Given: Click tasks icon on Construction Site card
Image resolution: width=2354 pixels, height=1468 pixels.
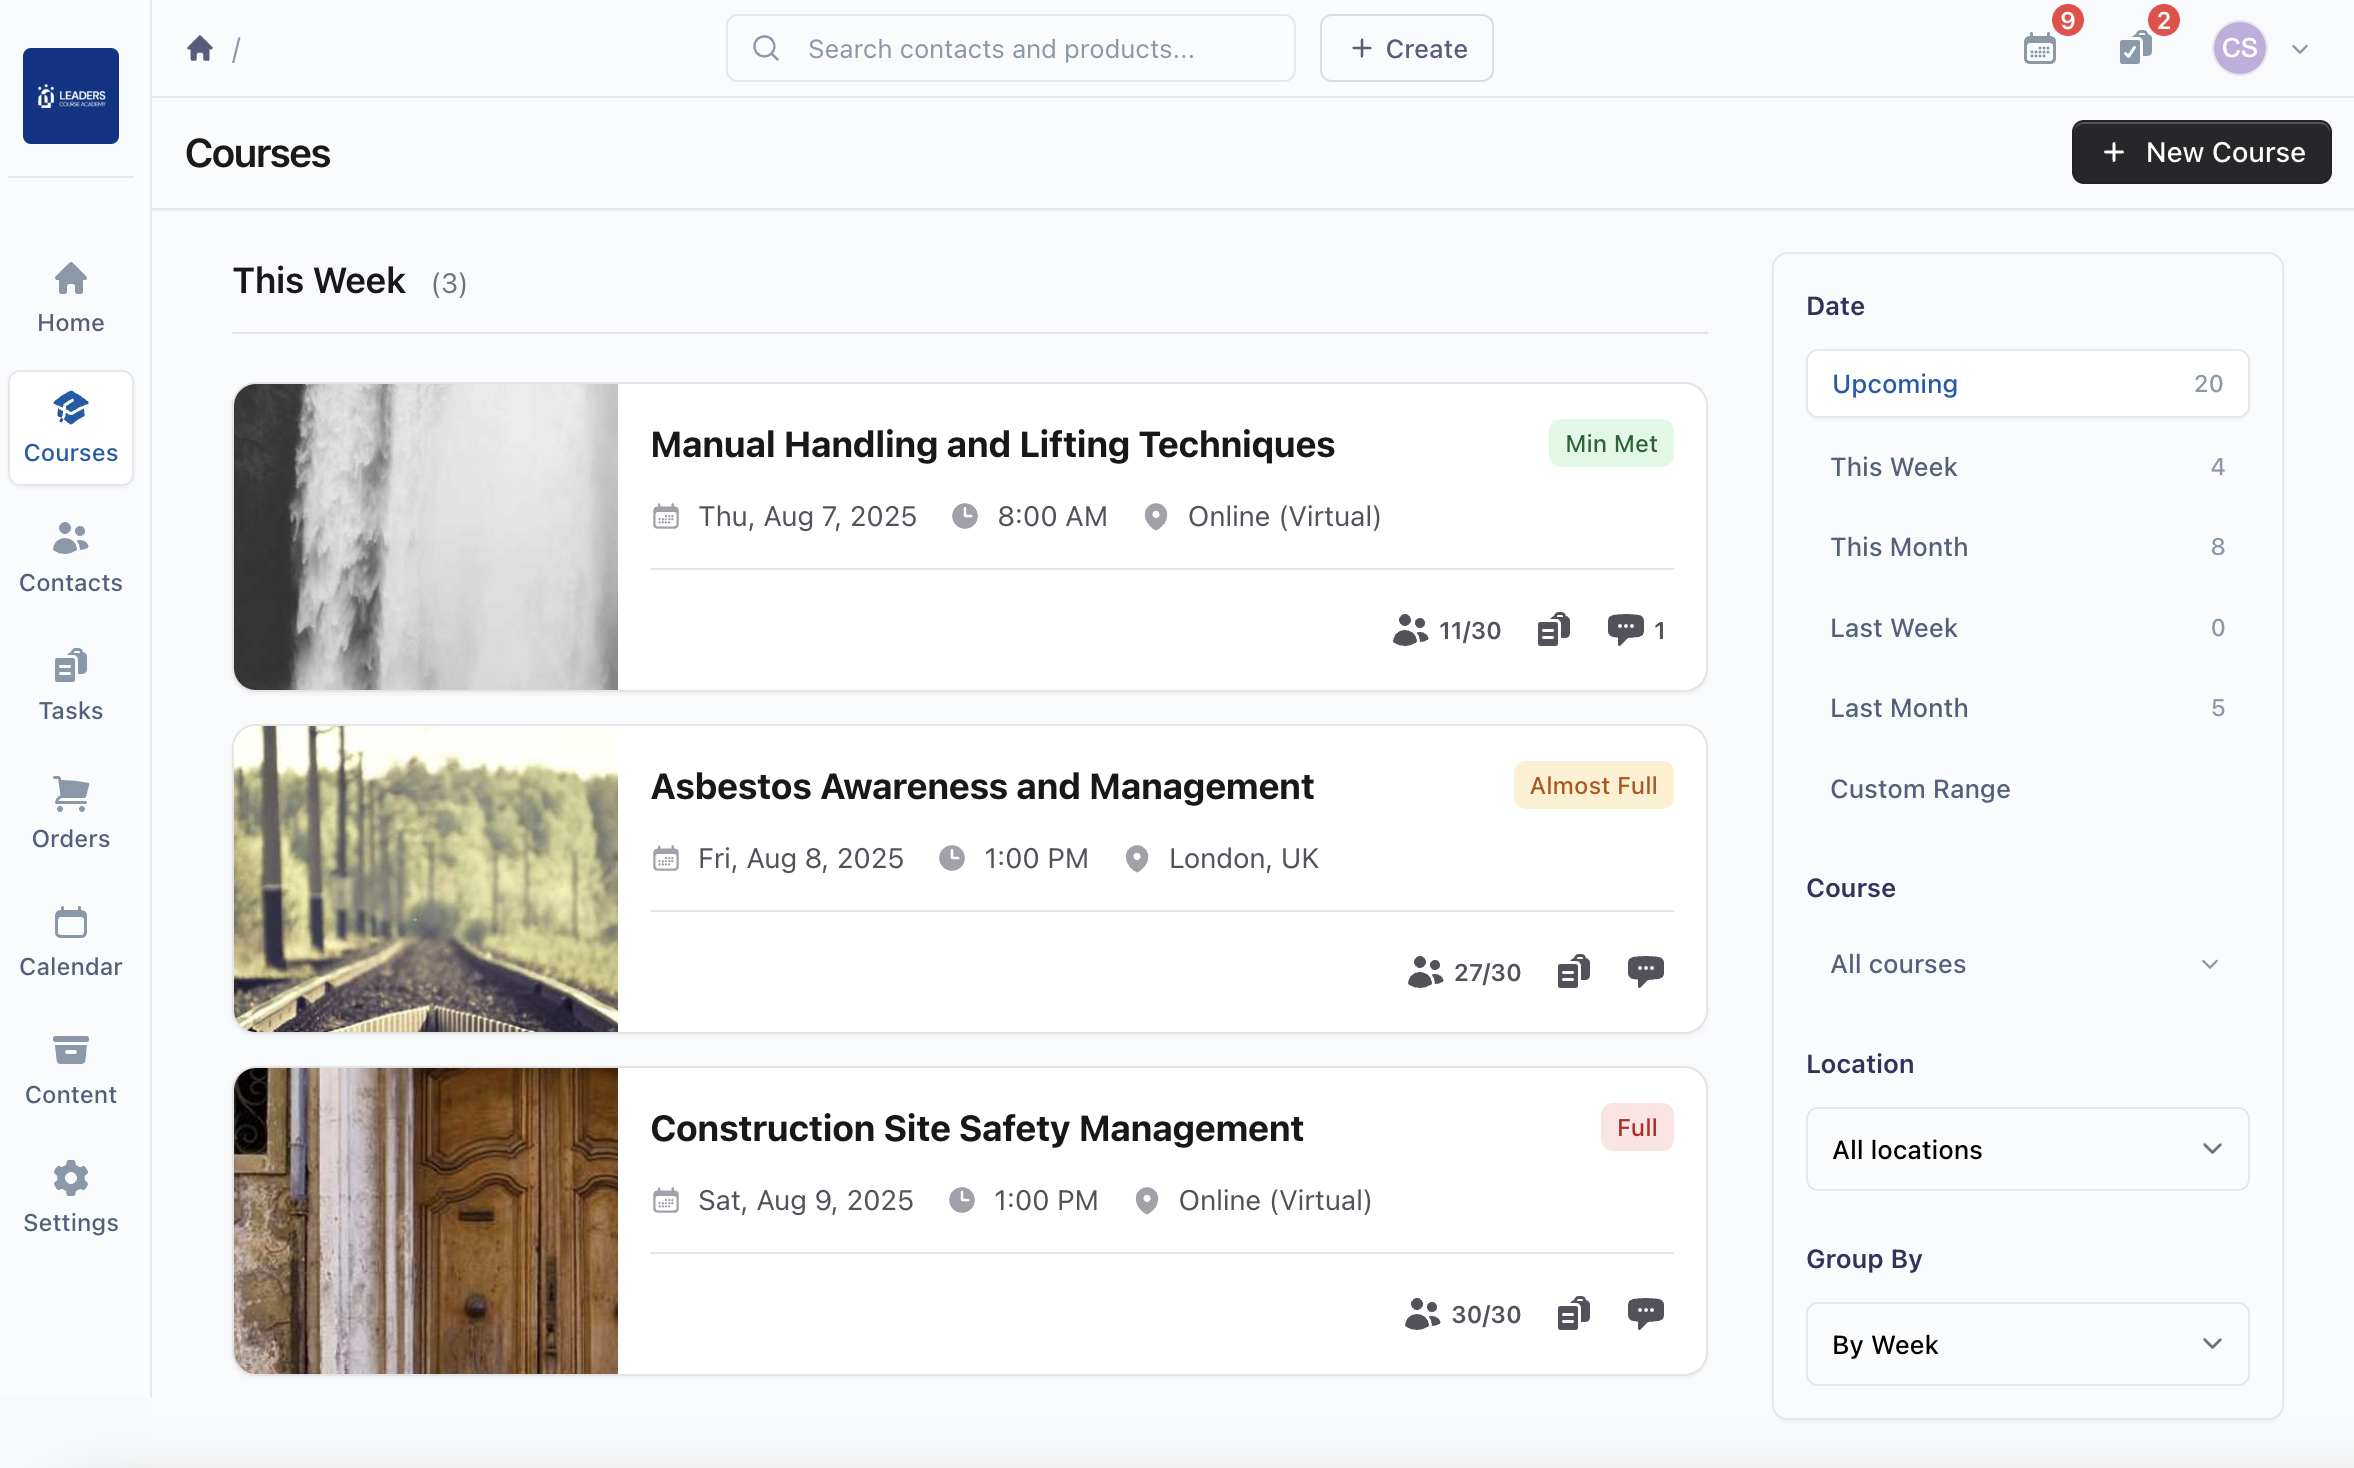Looking at the screenshot, I should (x=1573, y=1314).
